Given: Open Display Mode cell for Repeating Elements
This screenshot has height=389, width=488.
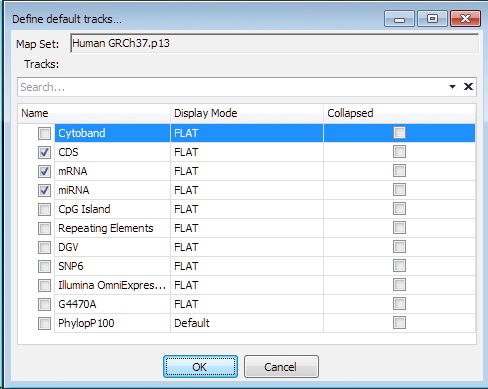Looking at the screenshot, I should 247,228.
